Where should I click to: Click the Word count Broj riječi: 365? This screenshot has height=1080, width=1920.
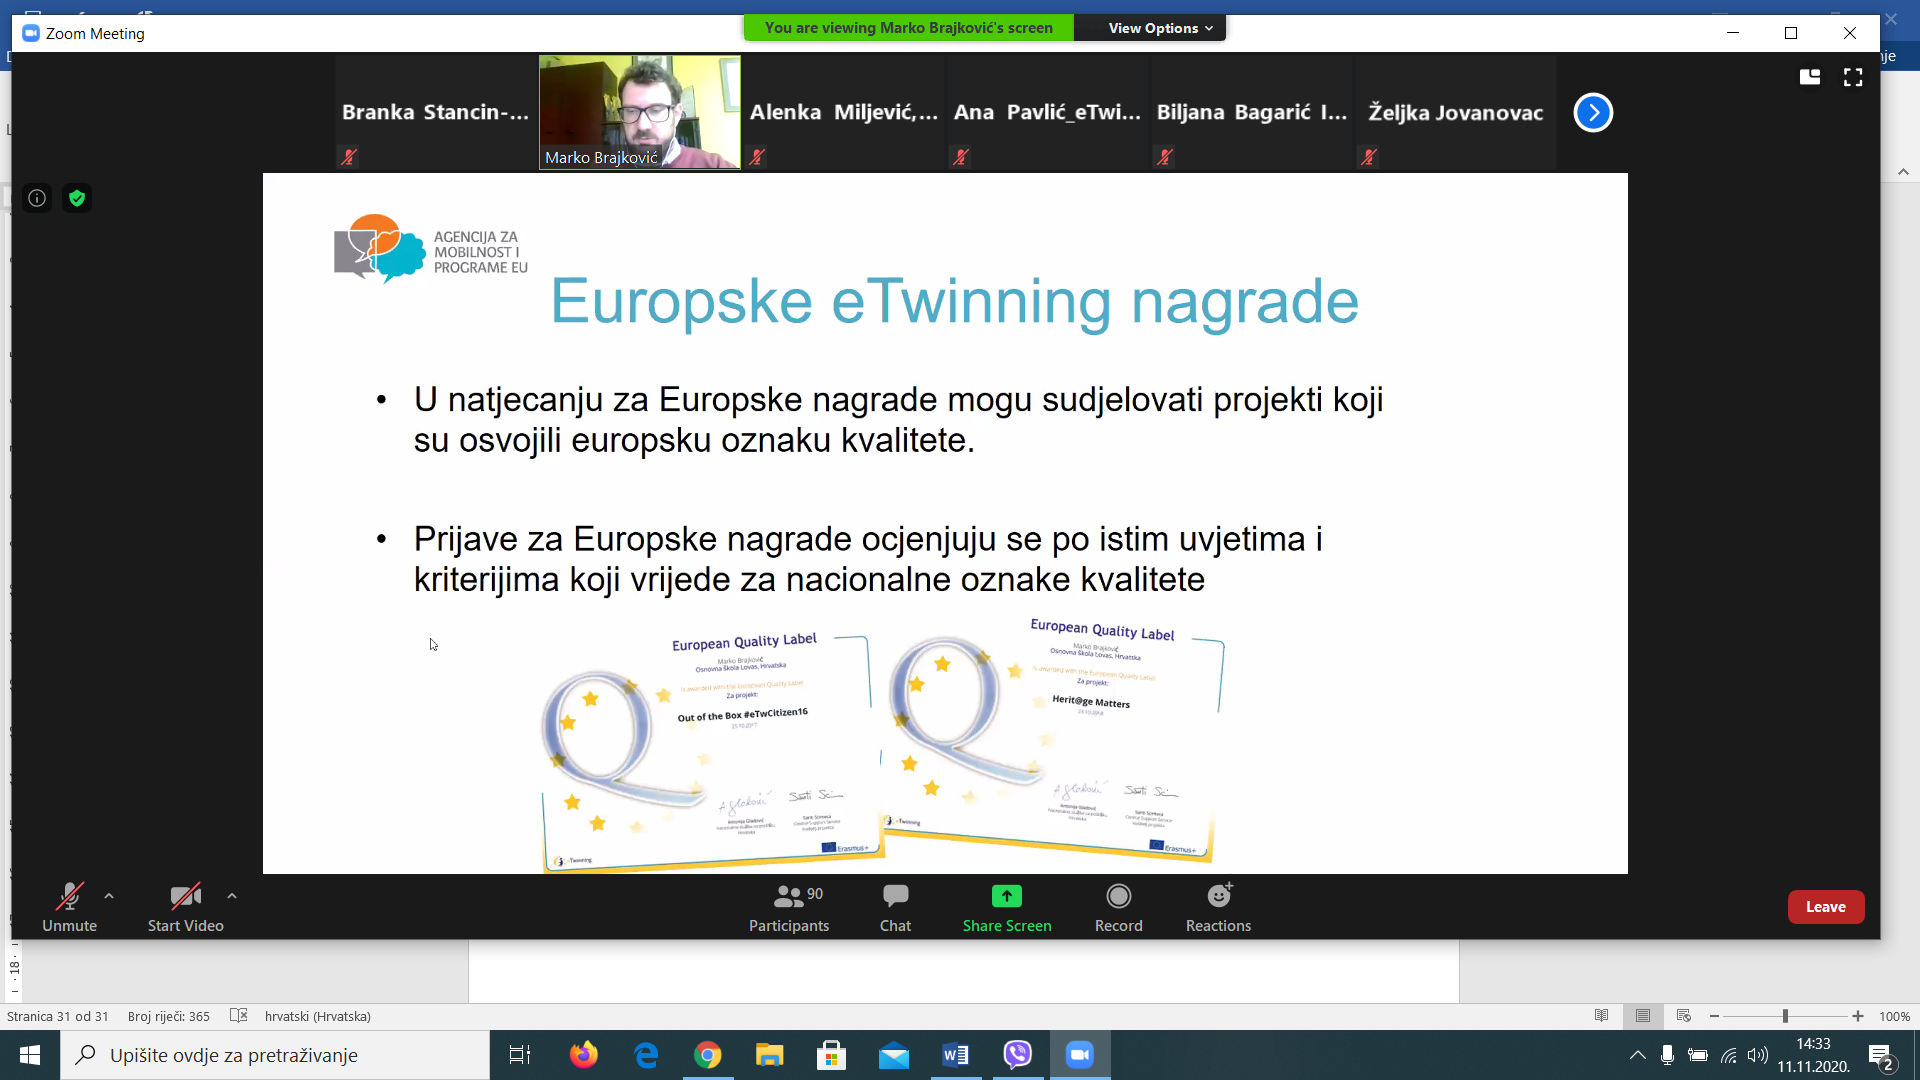click(169, 1016)
